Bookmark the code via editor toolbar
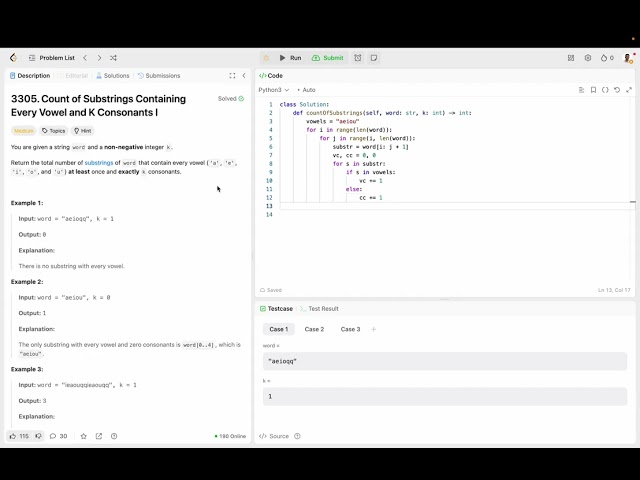The image size is (640, 480). [593, 90]
